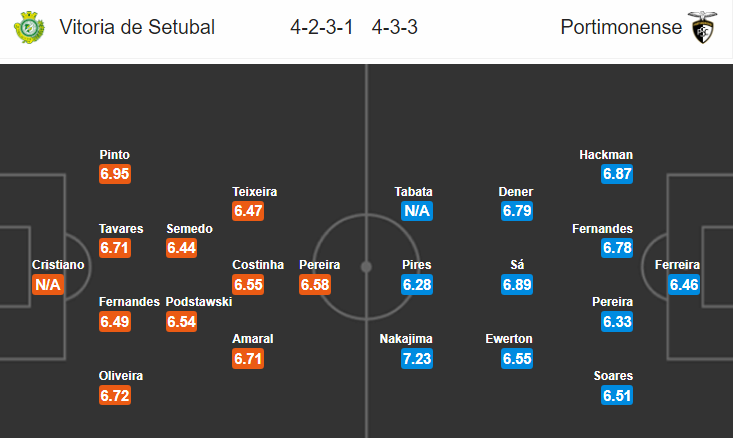Select Ferreira's 6.46 goalkeeper rating
733x438 pixels.
pyautogui.click(x=683, y=285)
